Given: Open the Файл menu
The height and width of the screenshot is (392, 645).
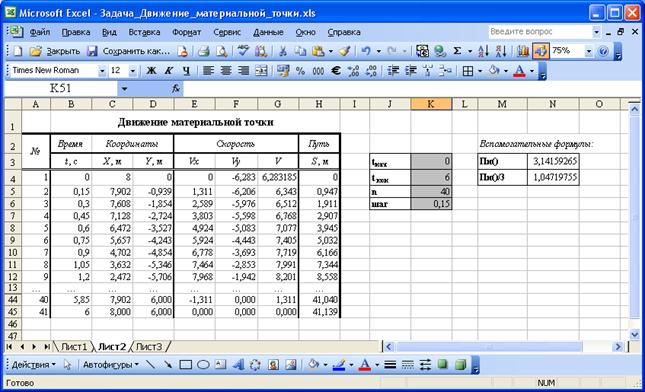Looking at the screenshot, I should pyautogui.click(x=40, y=32).
